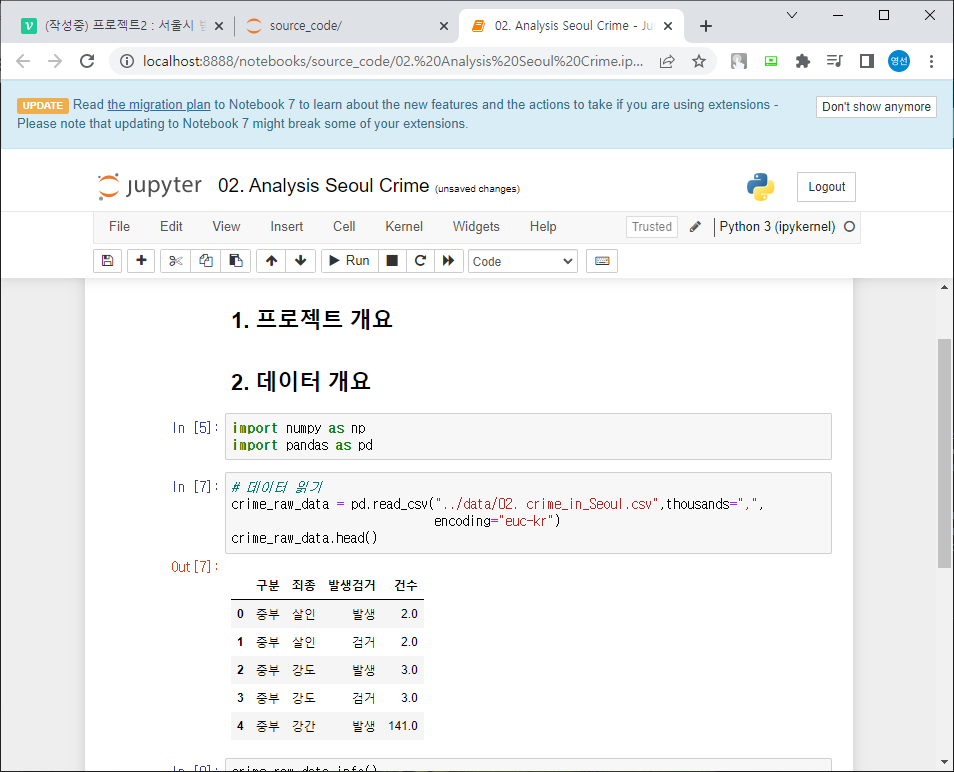Save notebook with the floppy disk icon
This screenshot has width=954, height=772.
click(108, 261)
